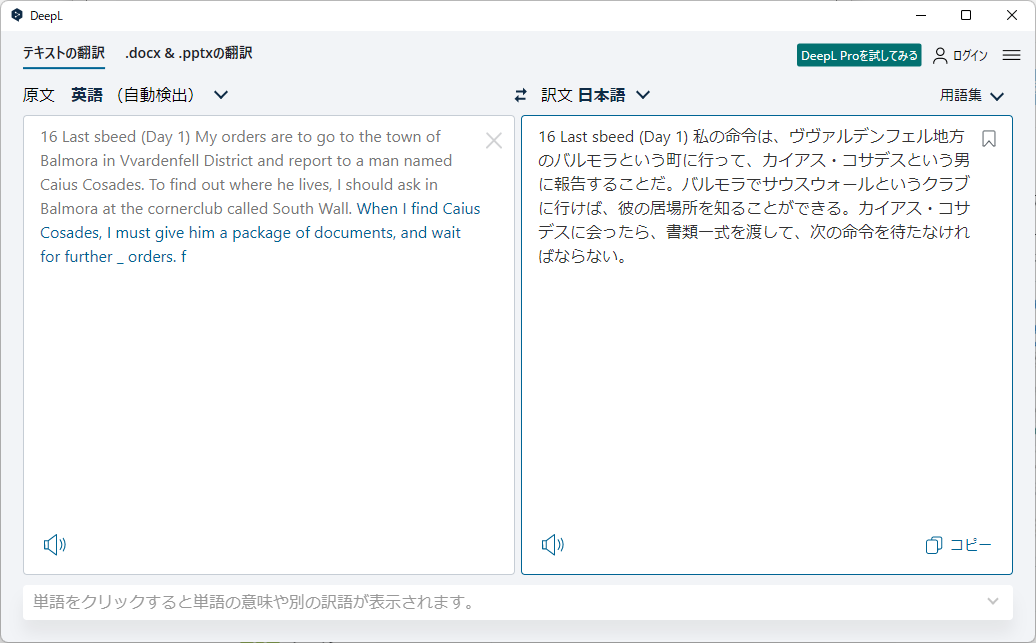Copy the Japanese translation
This screenshot has width=1036, height=643.
pyautogui.click(x=958, y=544)
